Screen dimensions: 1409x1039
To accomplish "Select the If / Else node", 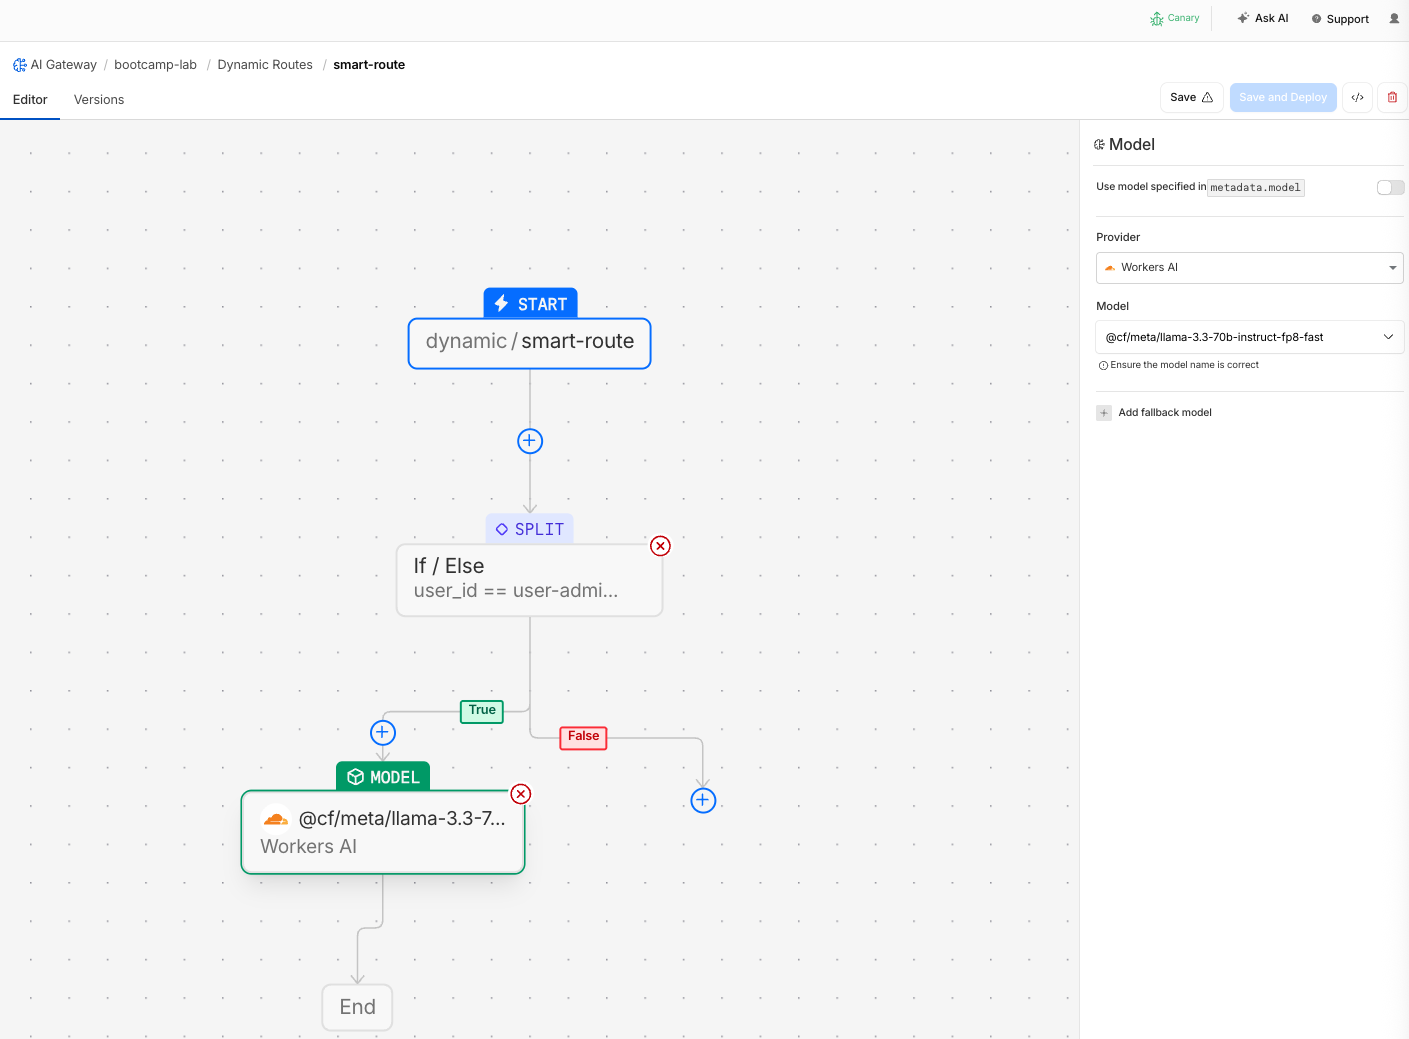I will click(530, 580).
